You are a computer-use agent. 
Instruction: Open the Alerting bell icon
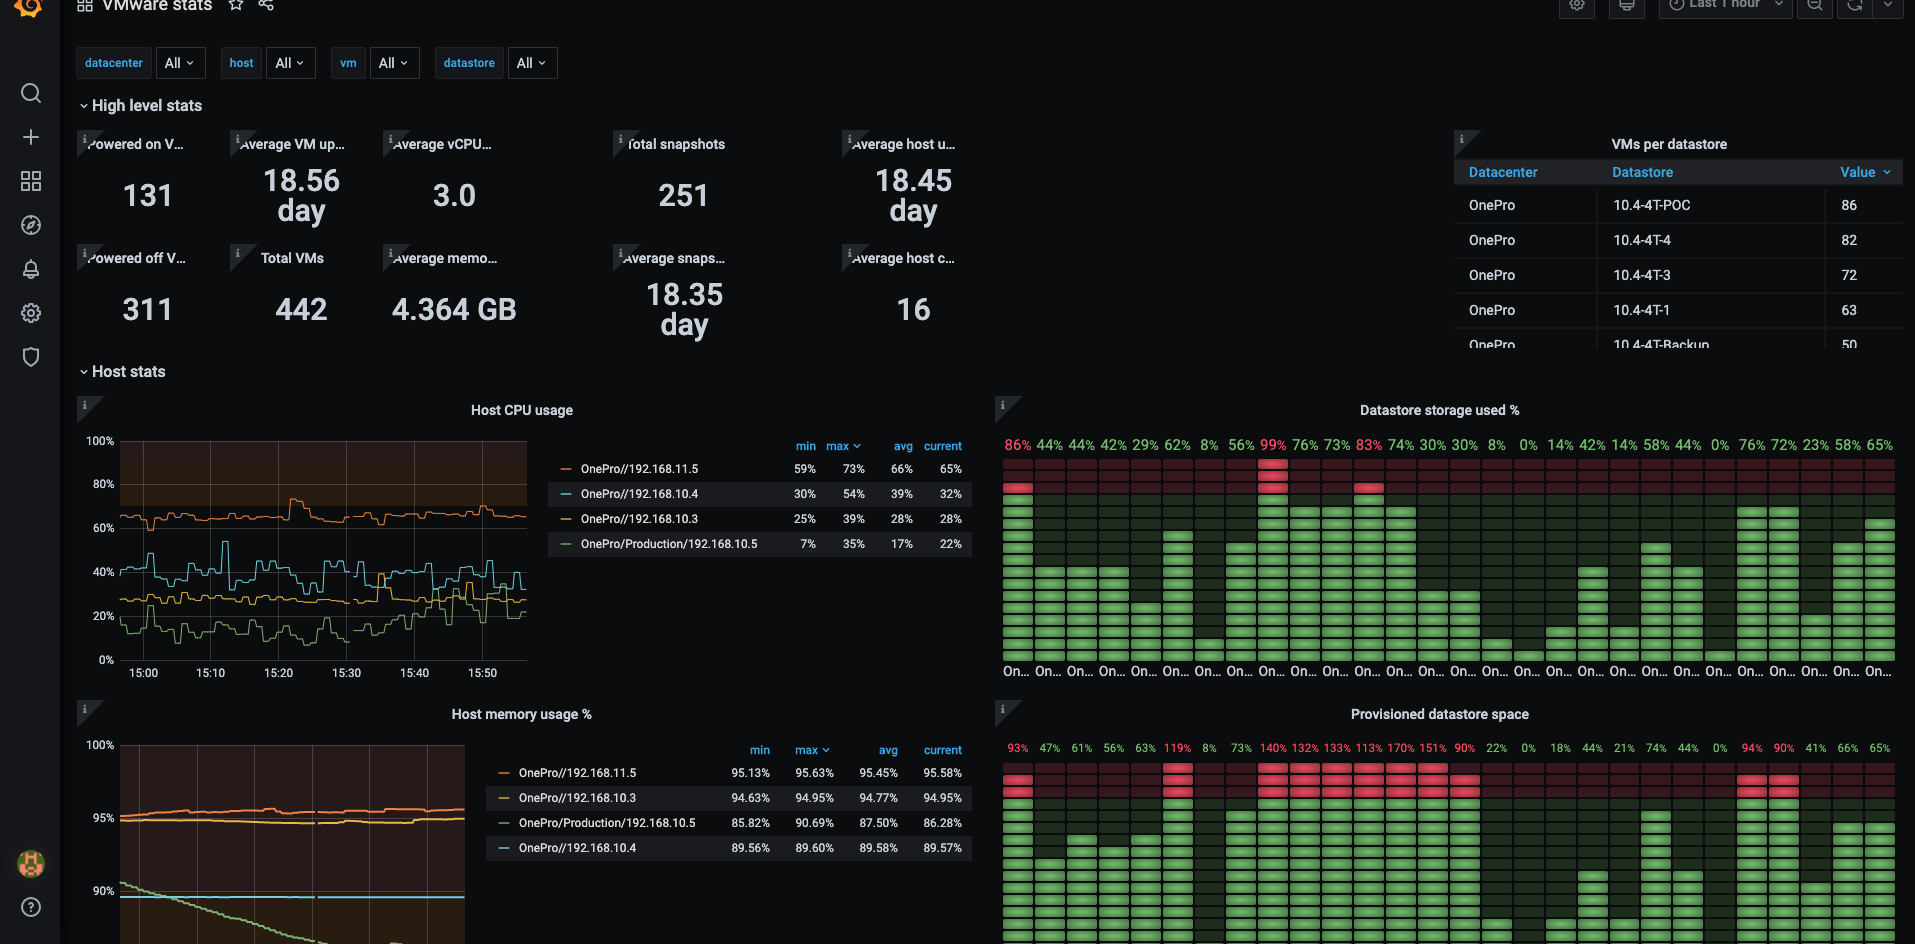tap(31, 269)
